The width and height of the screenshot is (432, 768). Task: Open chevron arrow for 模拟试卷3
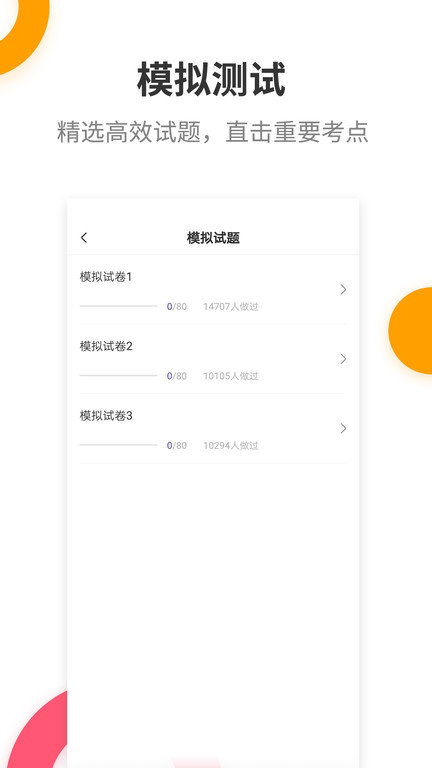point(343,429)
